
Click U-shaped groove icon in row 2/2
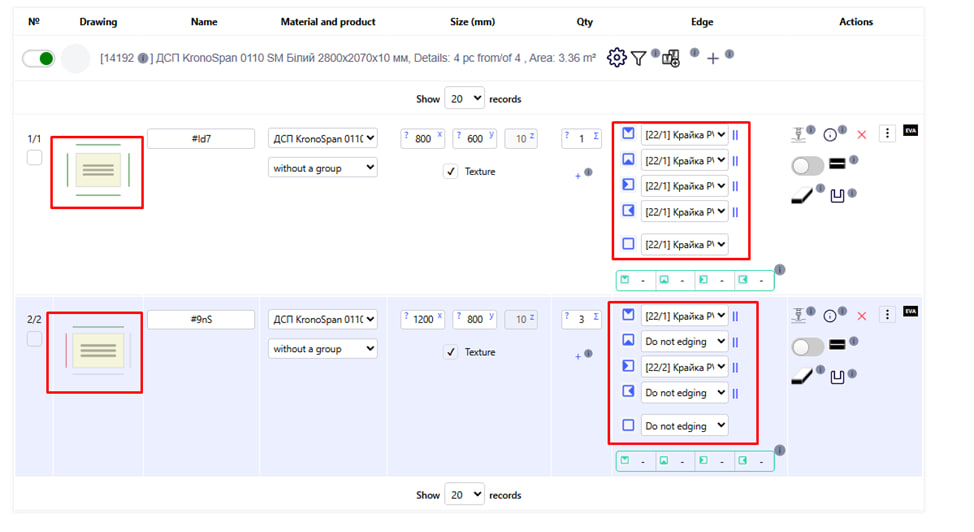coord(837,377)
